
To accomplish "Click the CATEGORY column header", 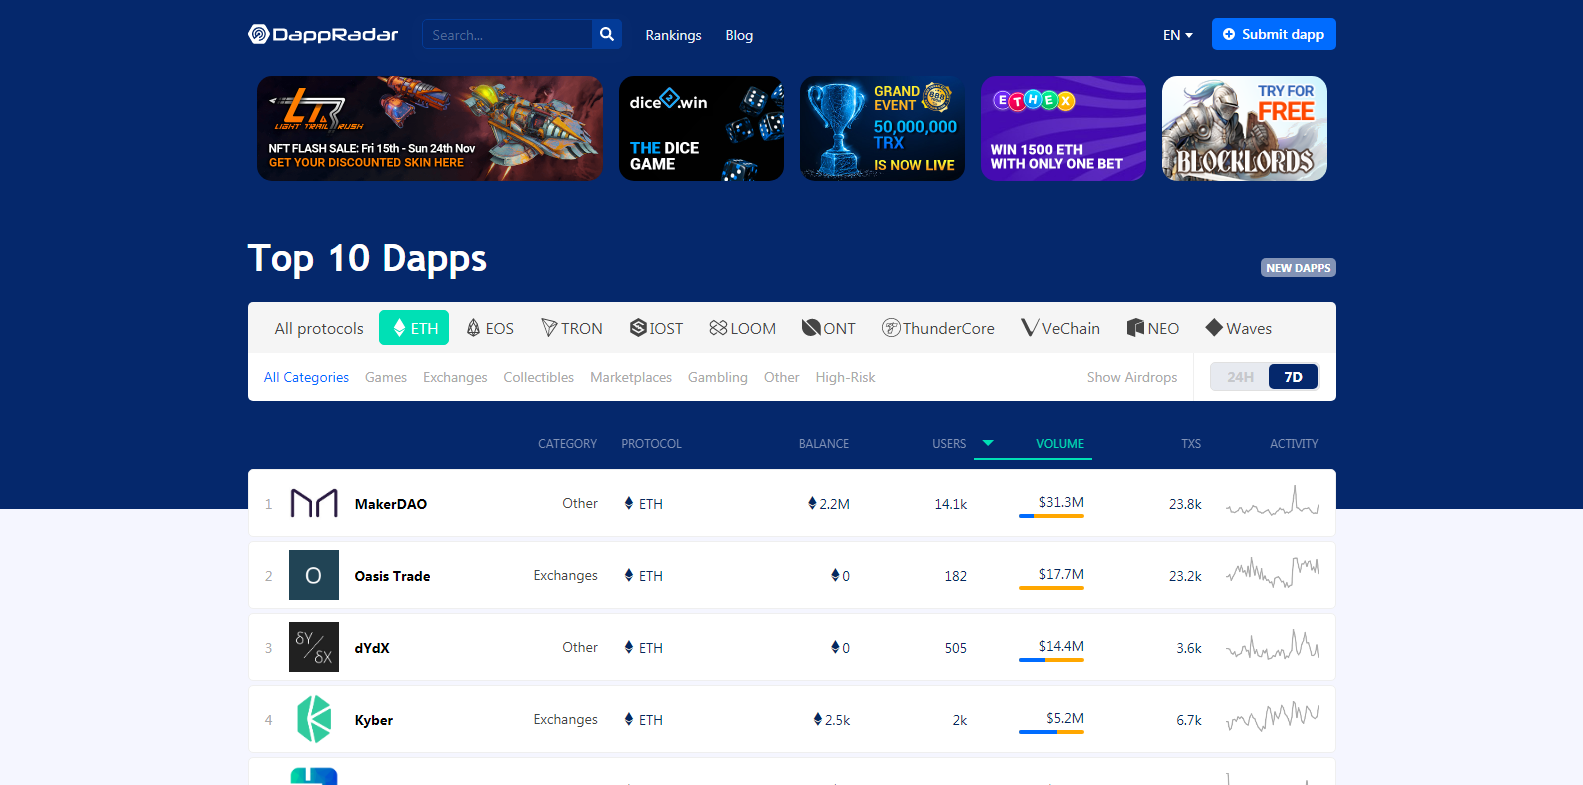I will click(567, 444).
